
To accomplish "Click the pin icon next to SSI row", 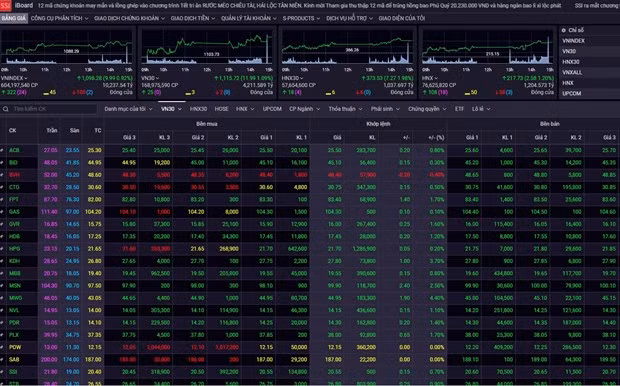I will pyautogui.click(x=2, y=372).
